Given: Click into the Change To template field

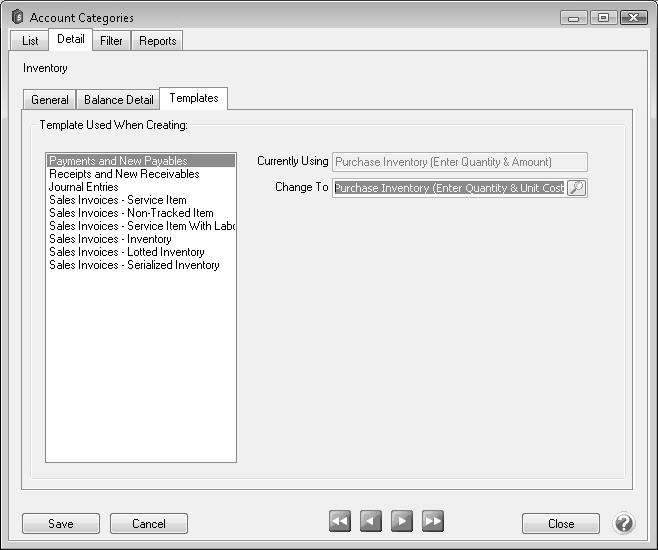Looking at the screenshot, I should pos(449,188).
